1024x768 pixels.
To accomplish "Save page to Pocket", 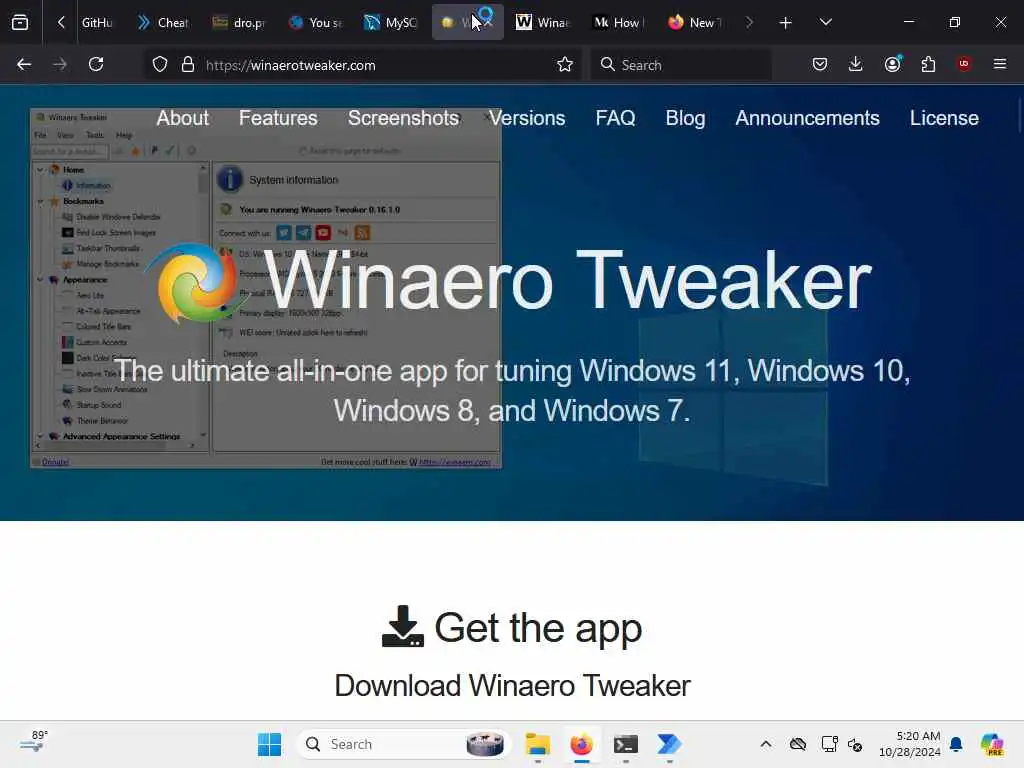I will [x=820, y=64].
